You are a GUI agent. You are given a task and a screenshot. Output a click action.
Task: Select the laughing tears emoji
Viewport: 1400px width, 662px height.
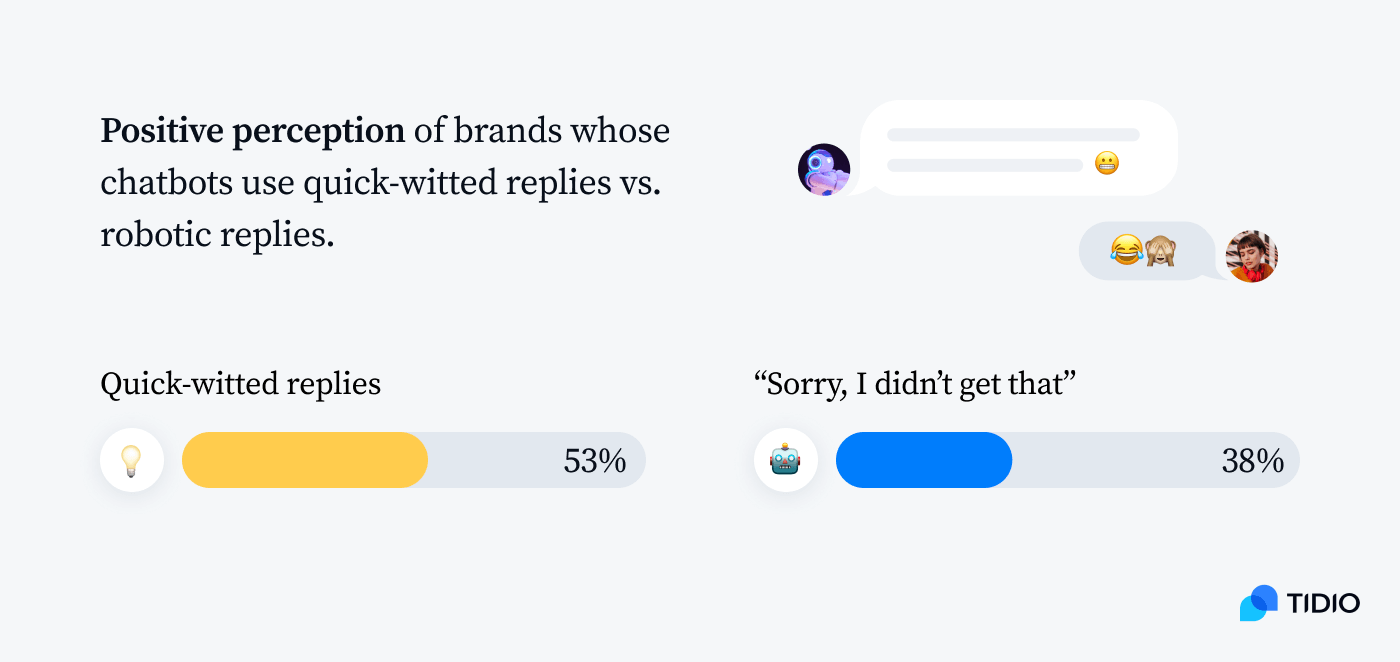(1126, 250)
